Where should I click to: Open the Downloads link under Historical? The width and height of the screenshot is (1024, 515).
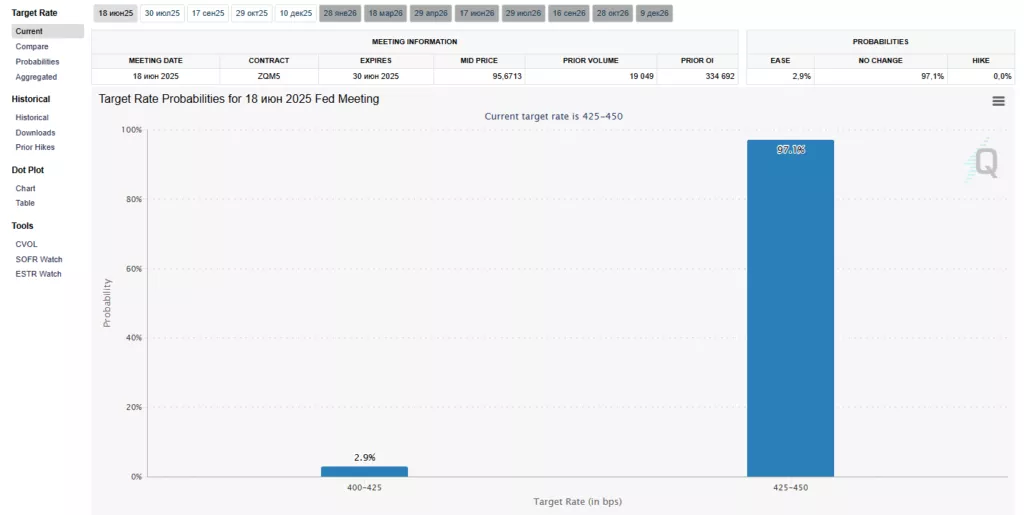pyautogui.click(x=35, y=132)
